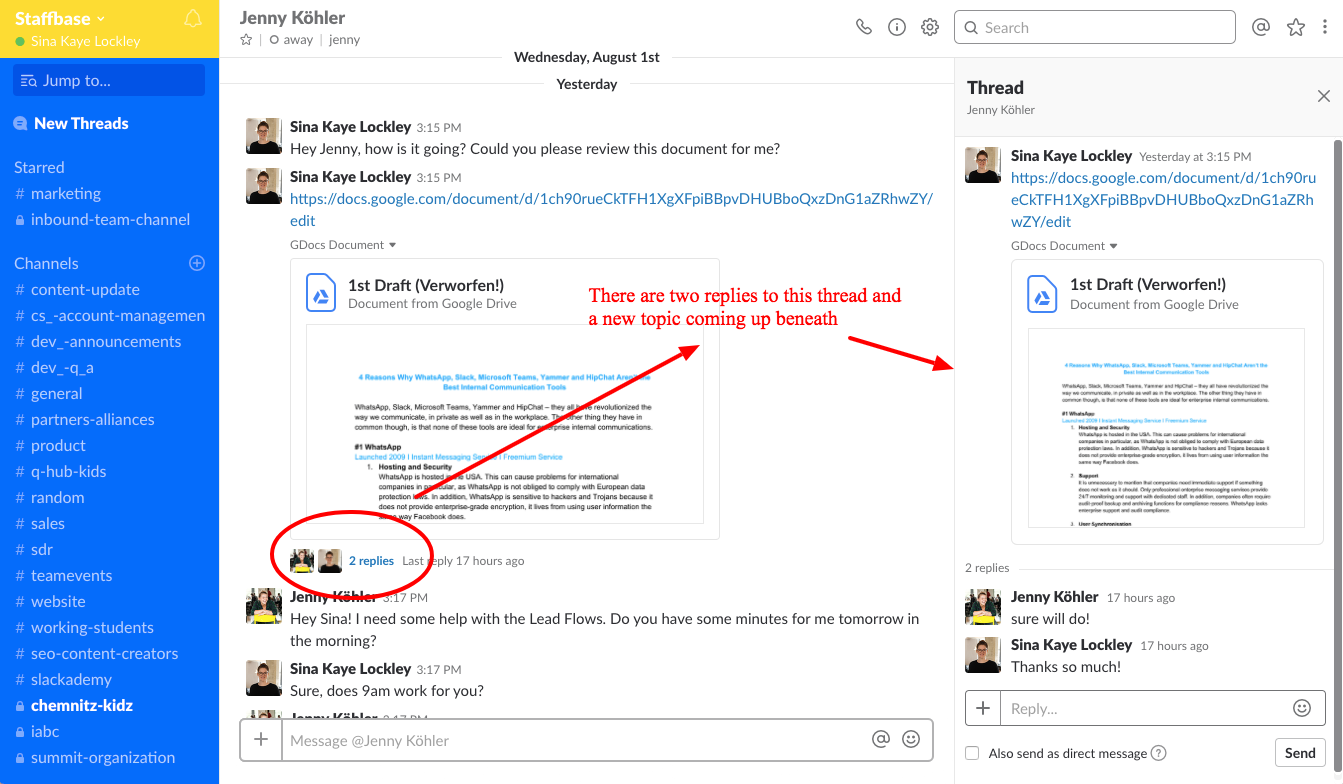The height and width of the screenshot is (784, 1343).
Task: Star this conversation from the header
Action: click(x=1296, y=27)
